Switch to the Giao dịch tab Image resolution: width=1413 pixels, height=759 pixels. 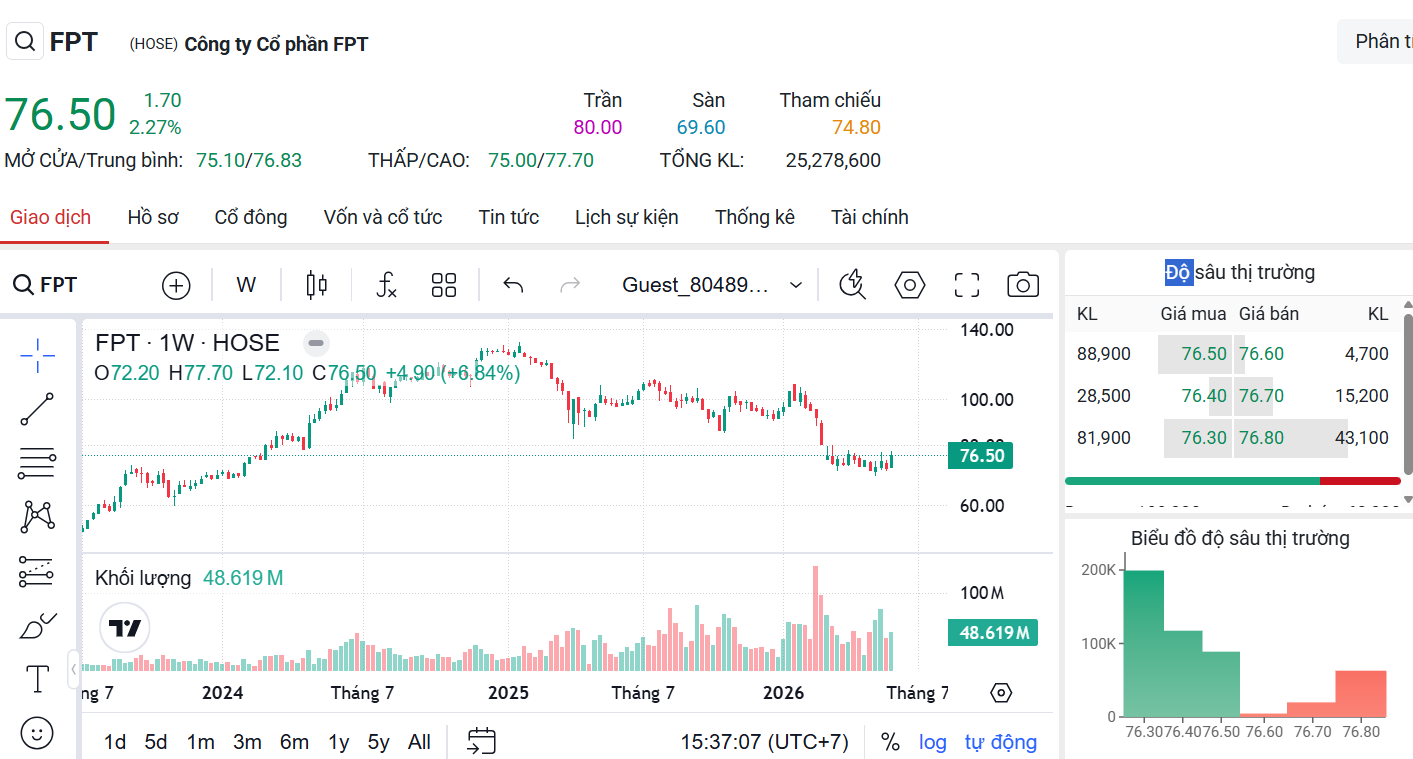click(51, 217)
